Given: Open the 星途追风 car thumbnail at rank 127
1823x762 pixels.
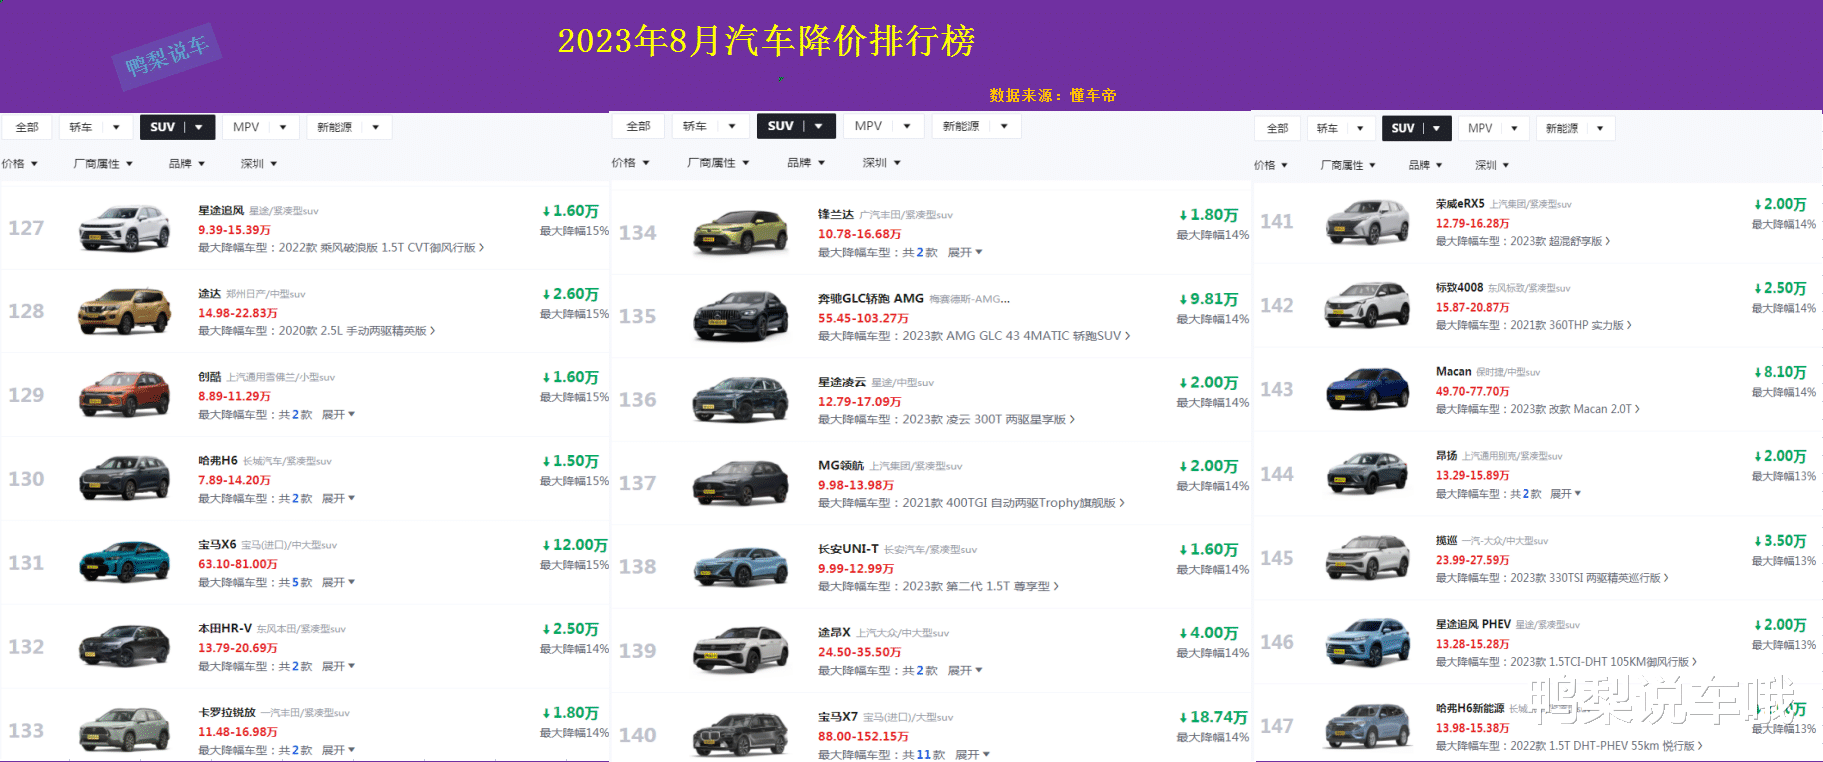Looking at the screenshot, I should (124, 228).
